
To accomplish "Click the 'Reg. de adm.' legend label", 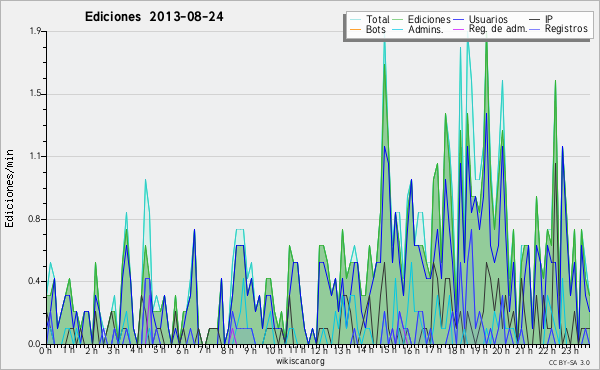I will [x=498, y=29].
